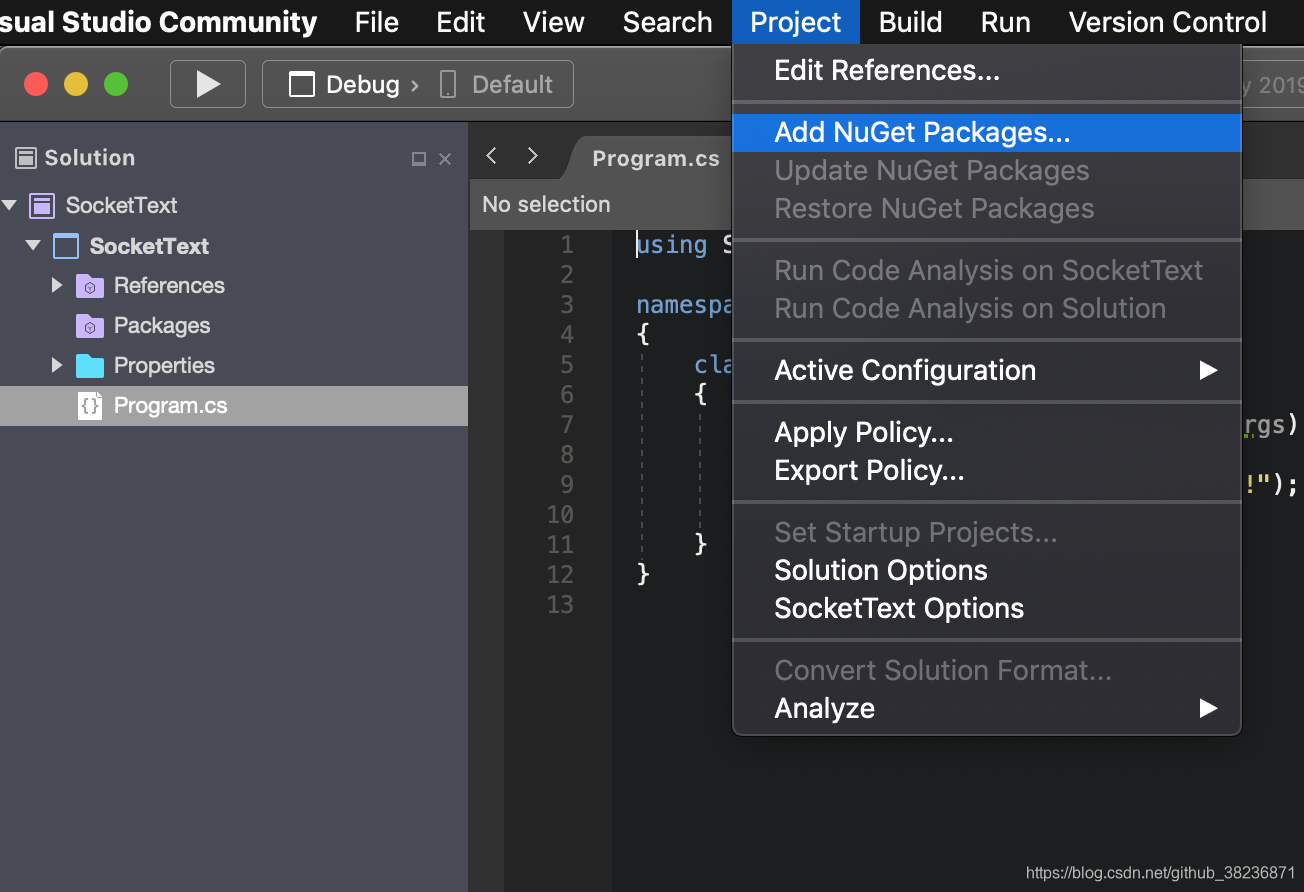1304x892 pixels.
Task: Click the Debug window icon in toolbar
Action: point(302,85)
